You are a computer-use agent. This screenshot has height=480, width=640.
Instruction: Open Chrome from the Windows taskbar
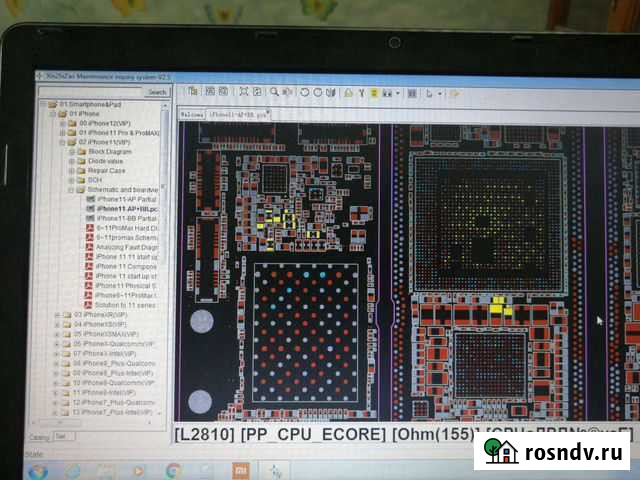coord(172,468)
